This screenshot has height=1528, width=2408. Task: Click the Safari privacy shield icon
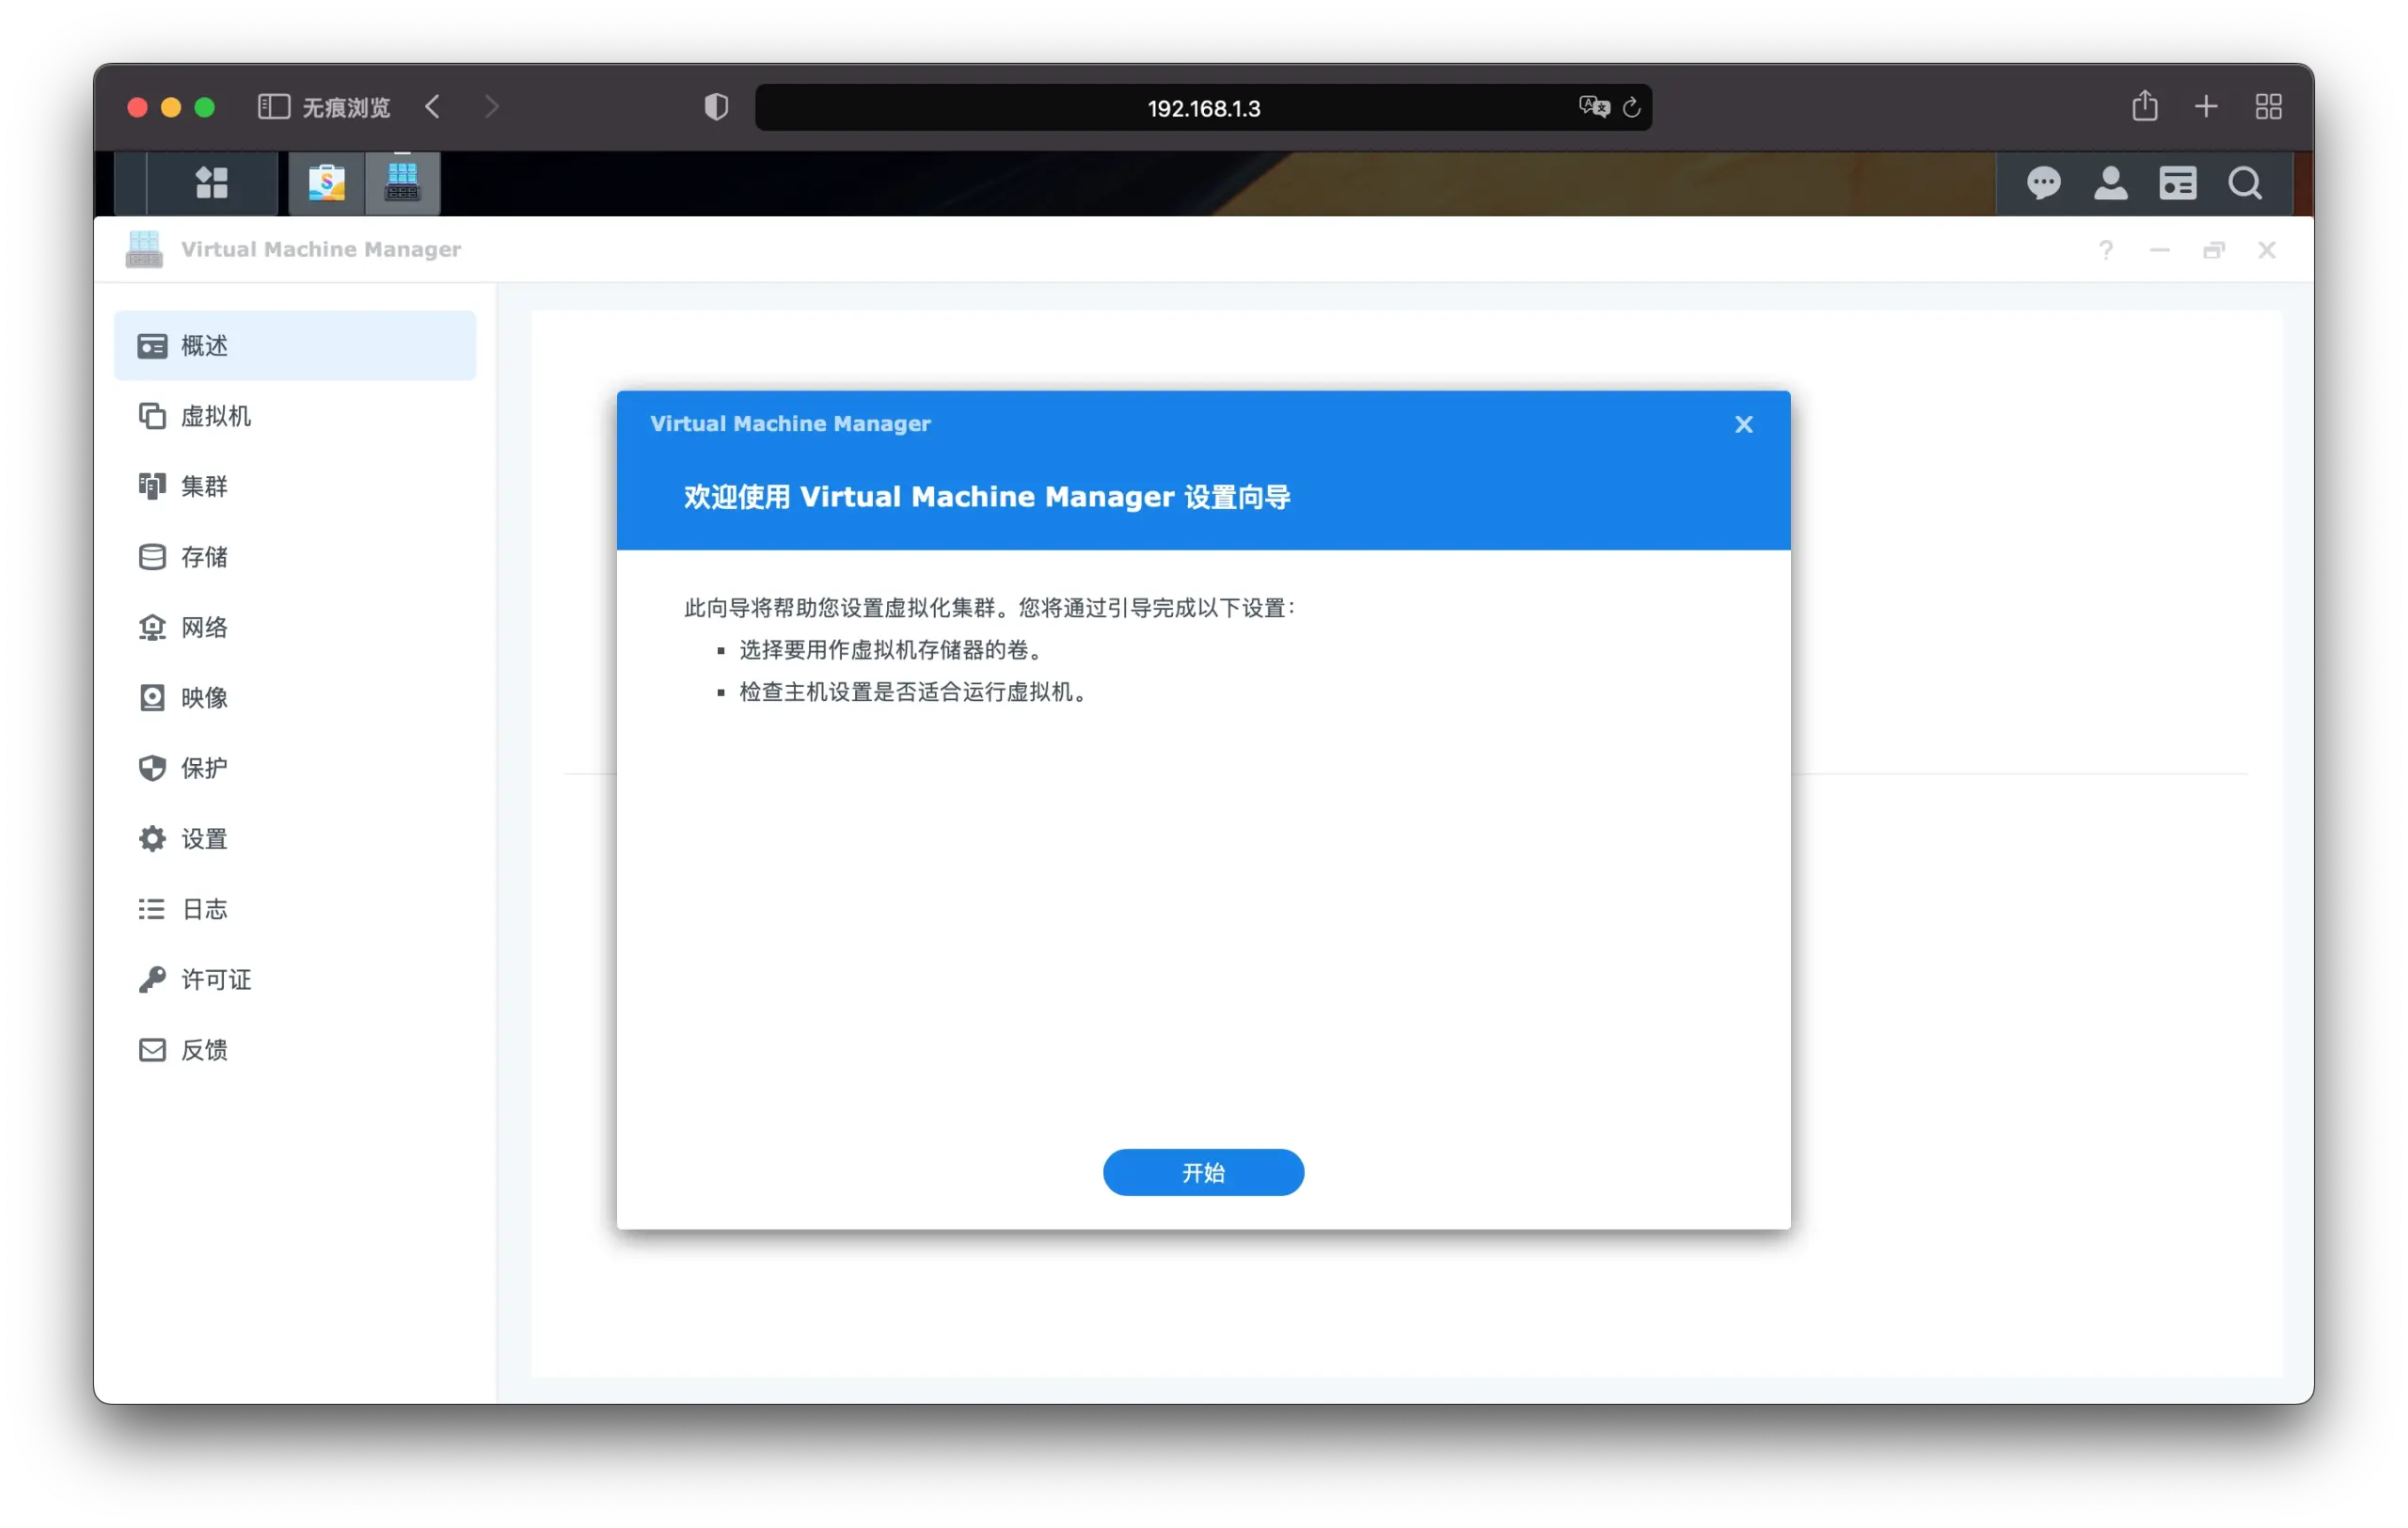pos(716,107)
